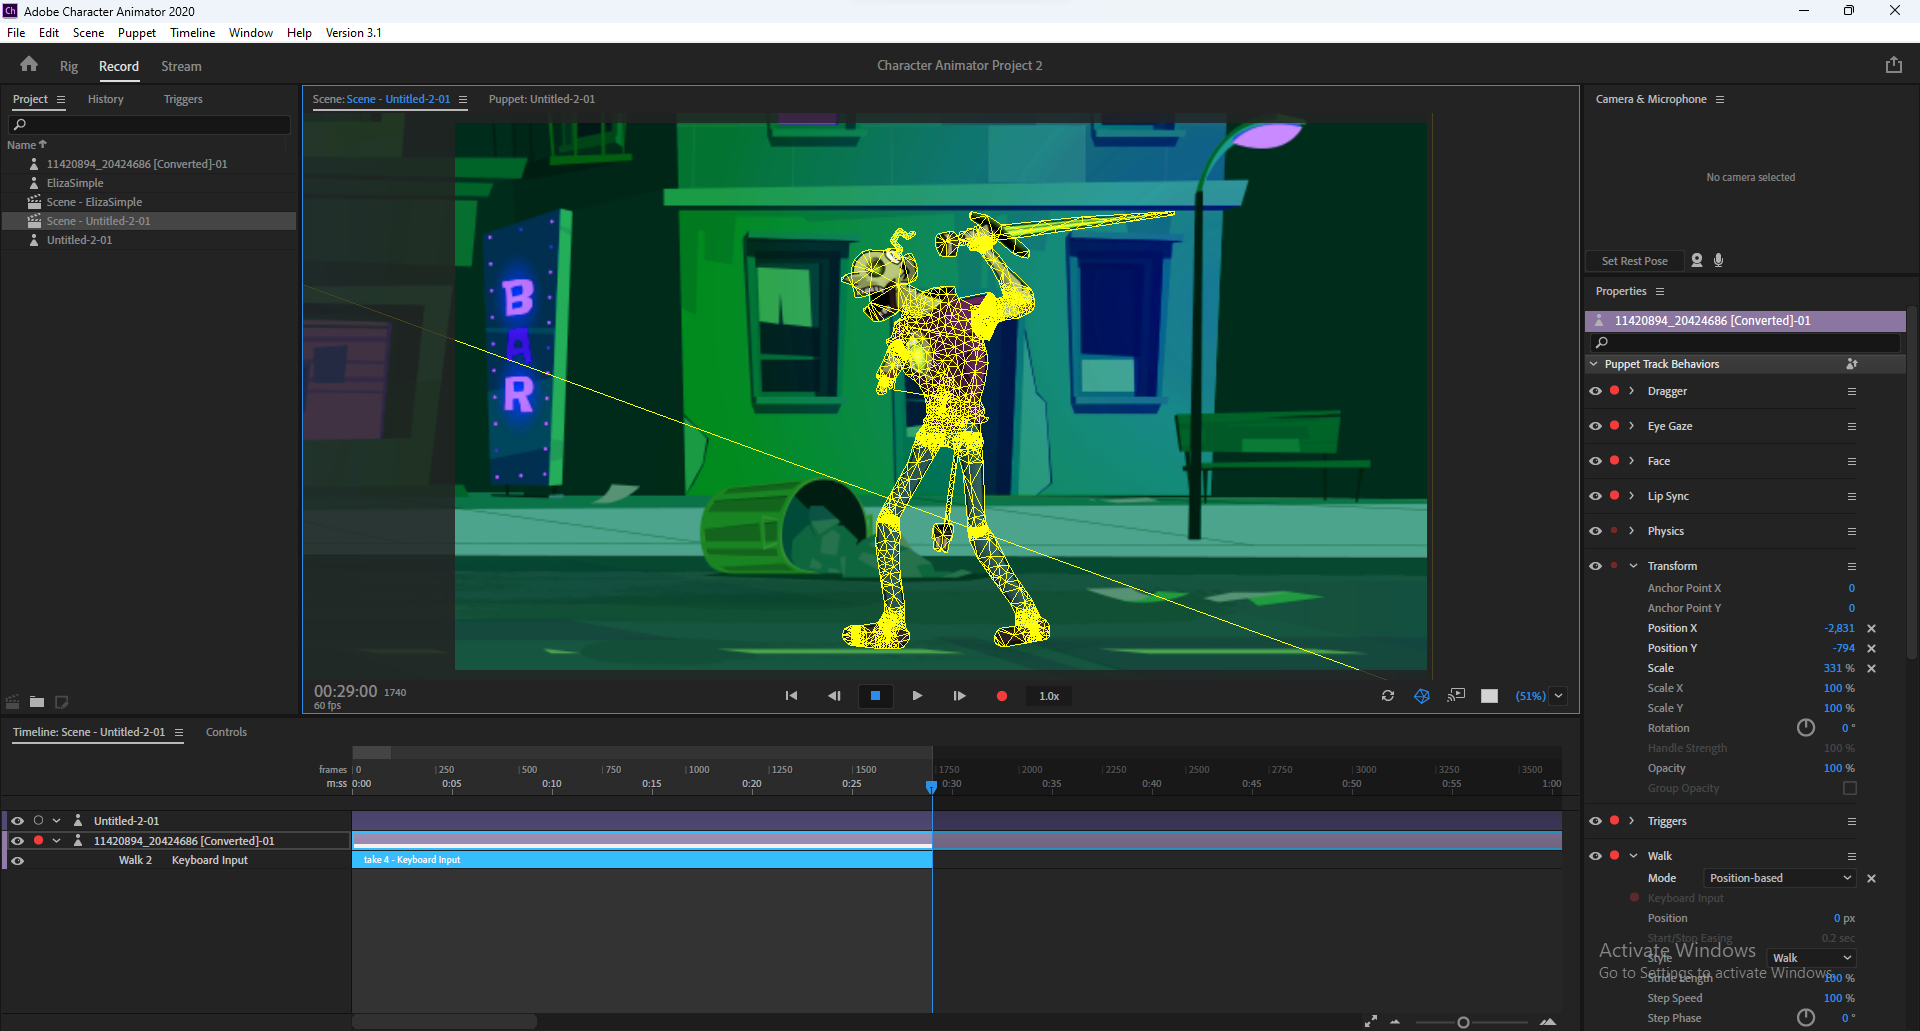Play the scene
The image size is (1920, 1031).
point(917,696)
